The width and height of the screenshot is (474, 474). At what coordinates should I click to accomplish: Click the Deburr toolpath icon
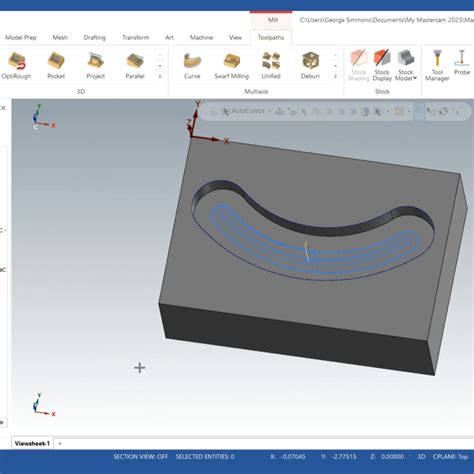click(310, 66)
